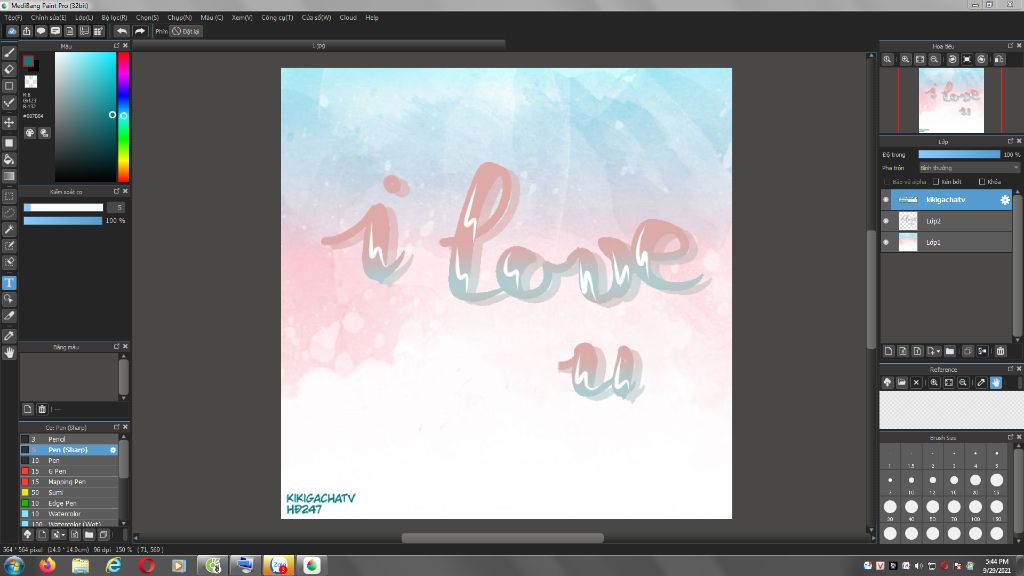Open the Windows Start button
The width and height of the screenshot is (1024, 576).
14,565
